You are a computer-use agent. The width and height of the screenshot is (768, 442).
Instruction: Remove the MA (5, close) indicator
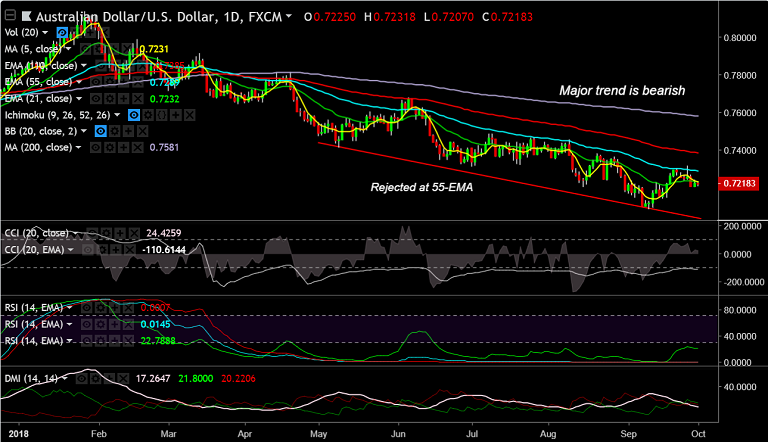click(x=127, y=49)
